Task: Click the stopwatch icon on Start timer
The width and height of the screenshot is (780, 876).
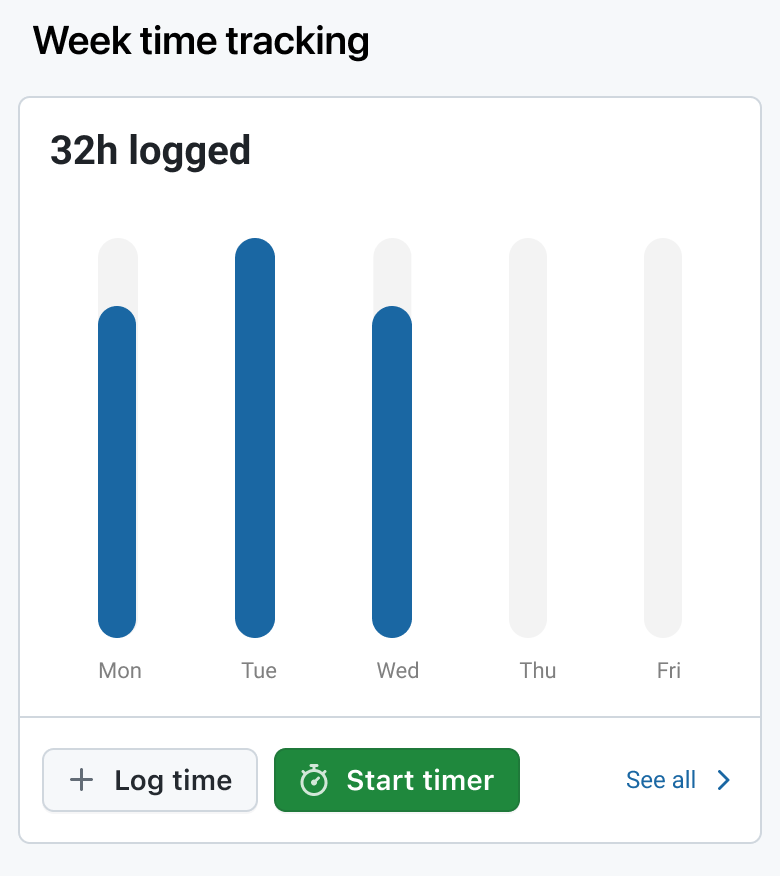Action: tap(316, 780)
